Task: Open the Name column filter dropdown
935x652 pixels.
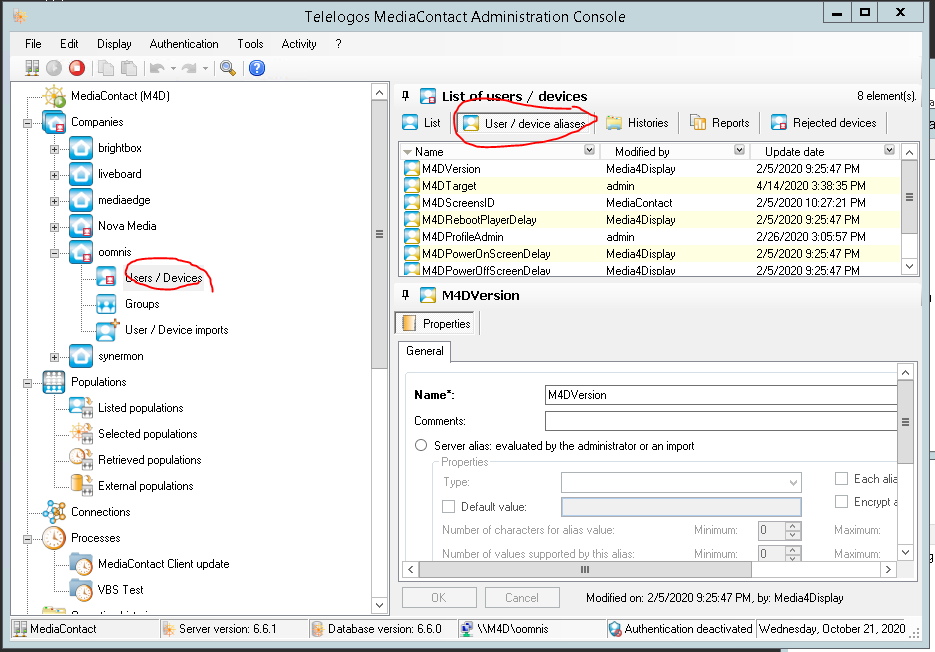Action: [589, 150]
